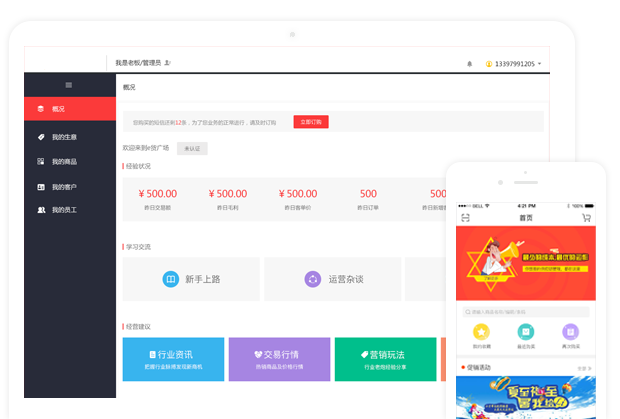The image size is (620, 419).
Task: Click the hamburger menu icon in sidebar
Action: pyautogui.click(x=68, y=85)
